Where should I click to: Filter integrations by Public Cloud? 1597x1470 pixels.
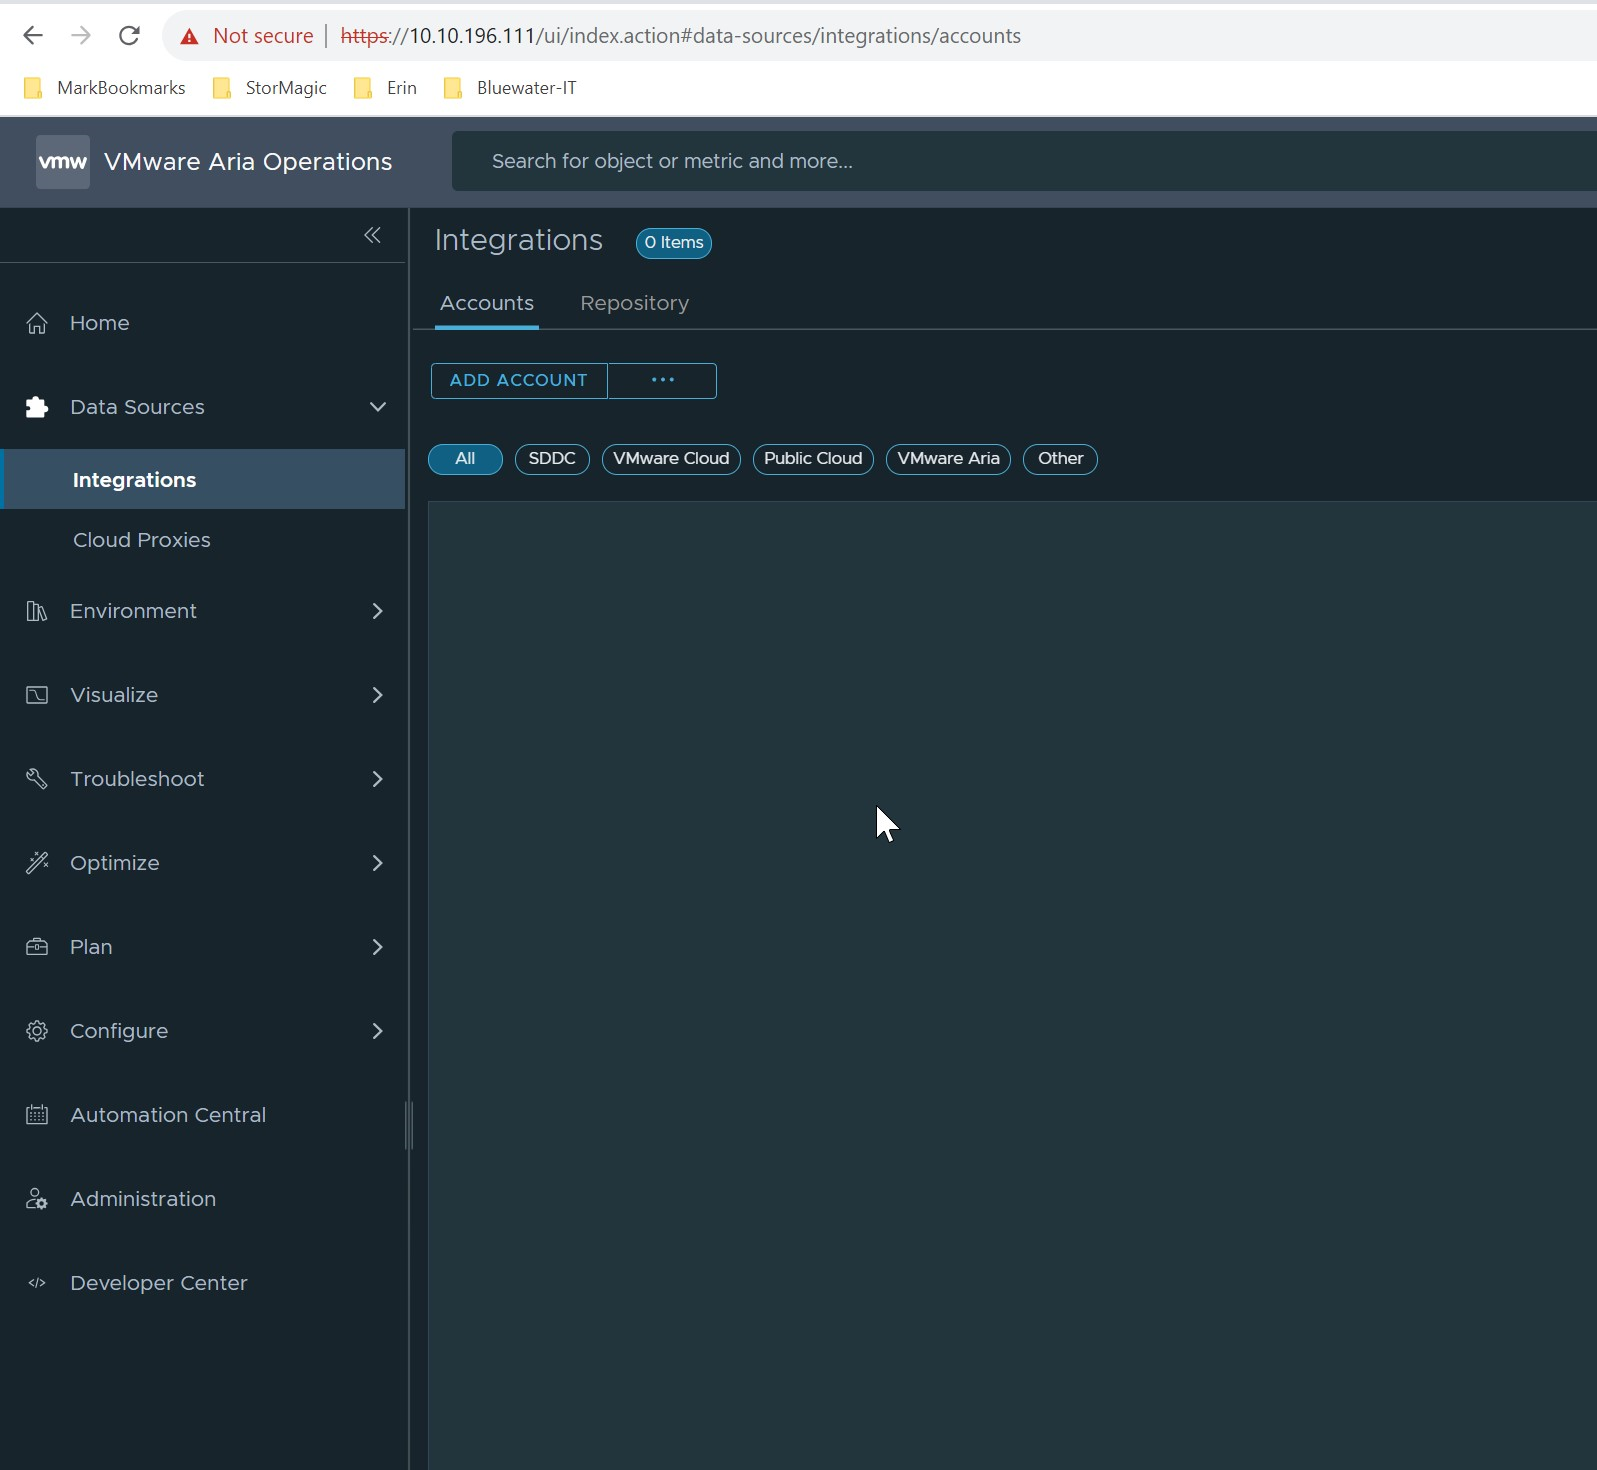coord(813,459)
